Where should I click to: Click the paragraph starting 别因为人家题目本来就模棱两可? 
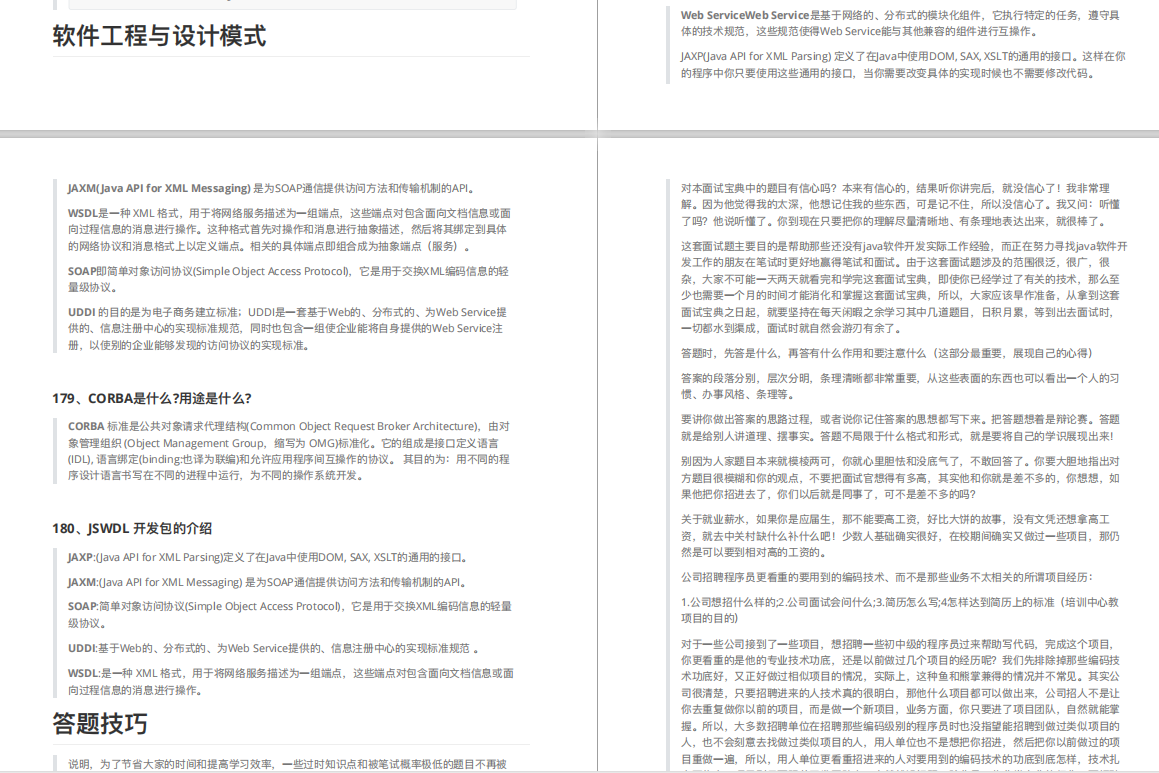coord(900,477)
